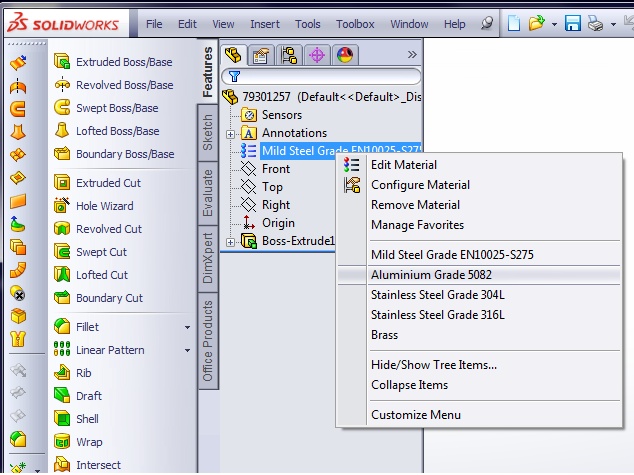Expand the Boss-Extrude1 tree node
The image size is (634, 475).
230,242
